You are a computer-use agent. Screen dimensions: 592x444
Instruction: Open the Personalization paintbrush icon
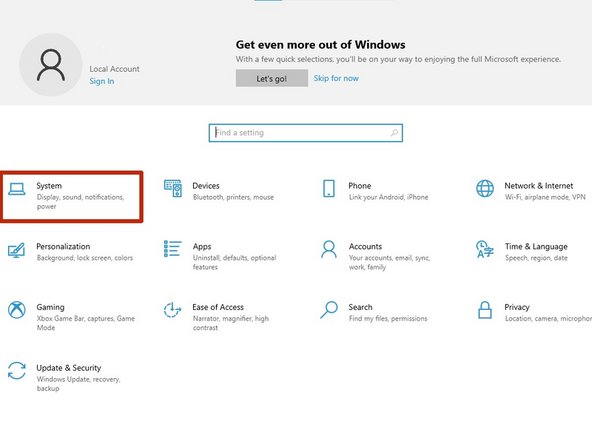pos(16,250)
